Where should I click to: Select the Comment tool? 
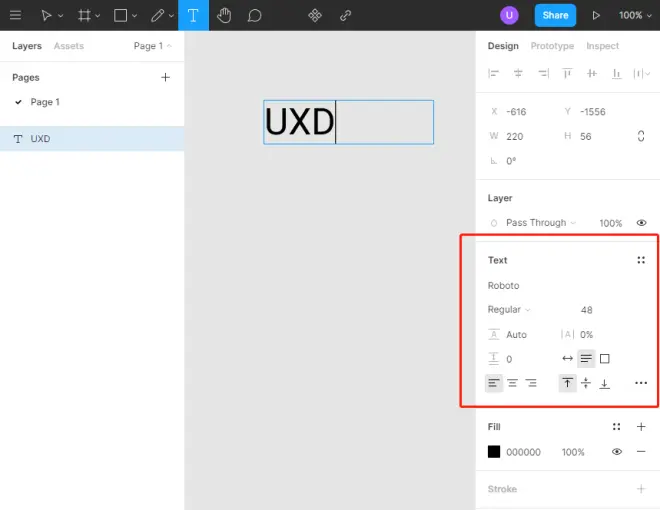point(254,16)
